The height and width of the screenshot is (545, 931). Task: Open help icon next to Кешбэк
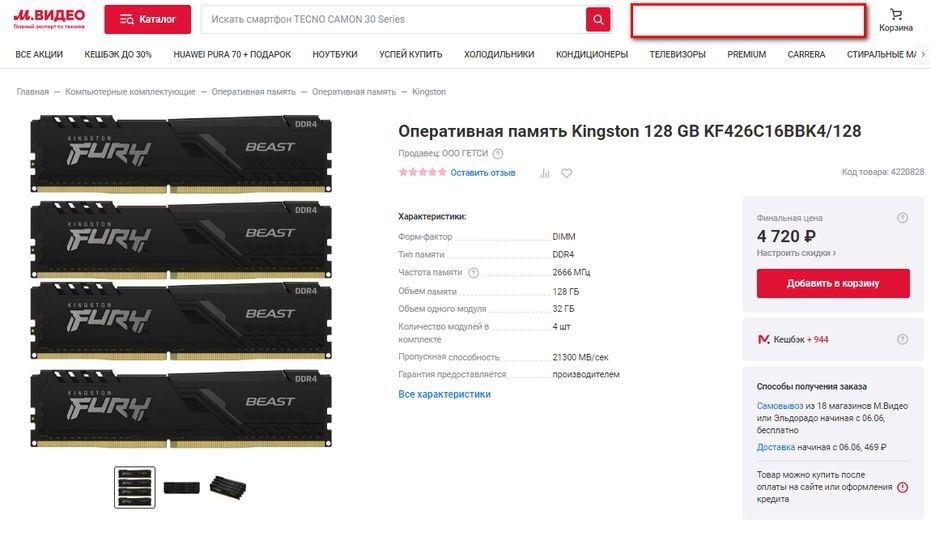(x=902, y=340)
